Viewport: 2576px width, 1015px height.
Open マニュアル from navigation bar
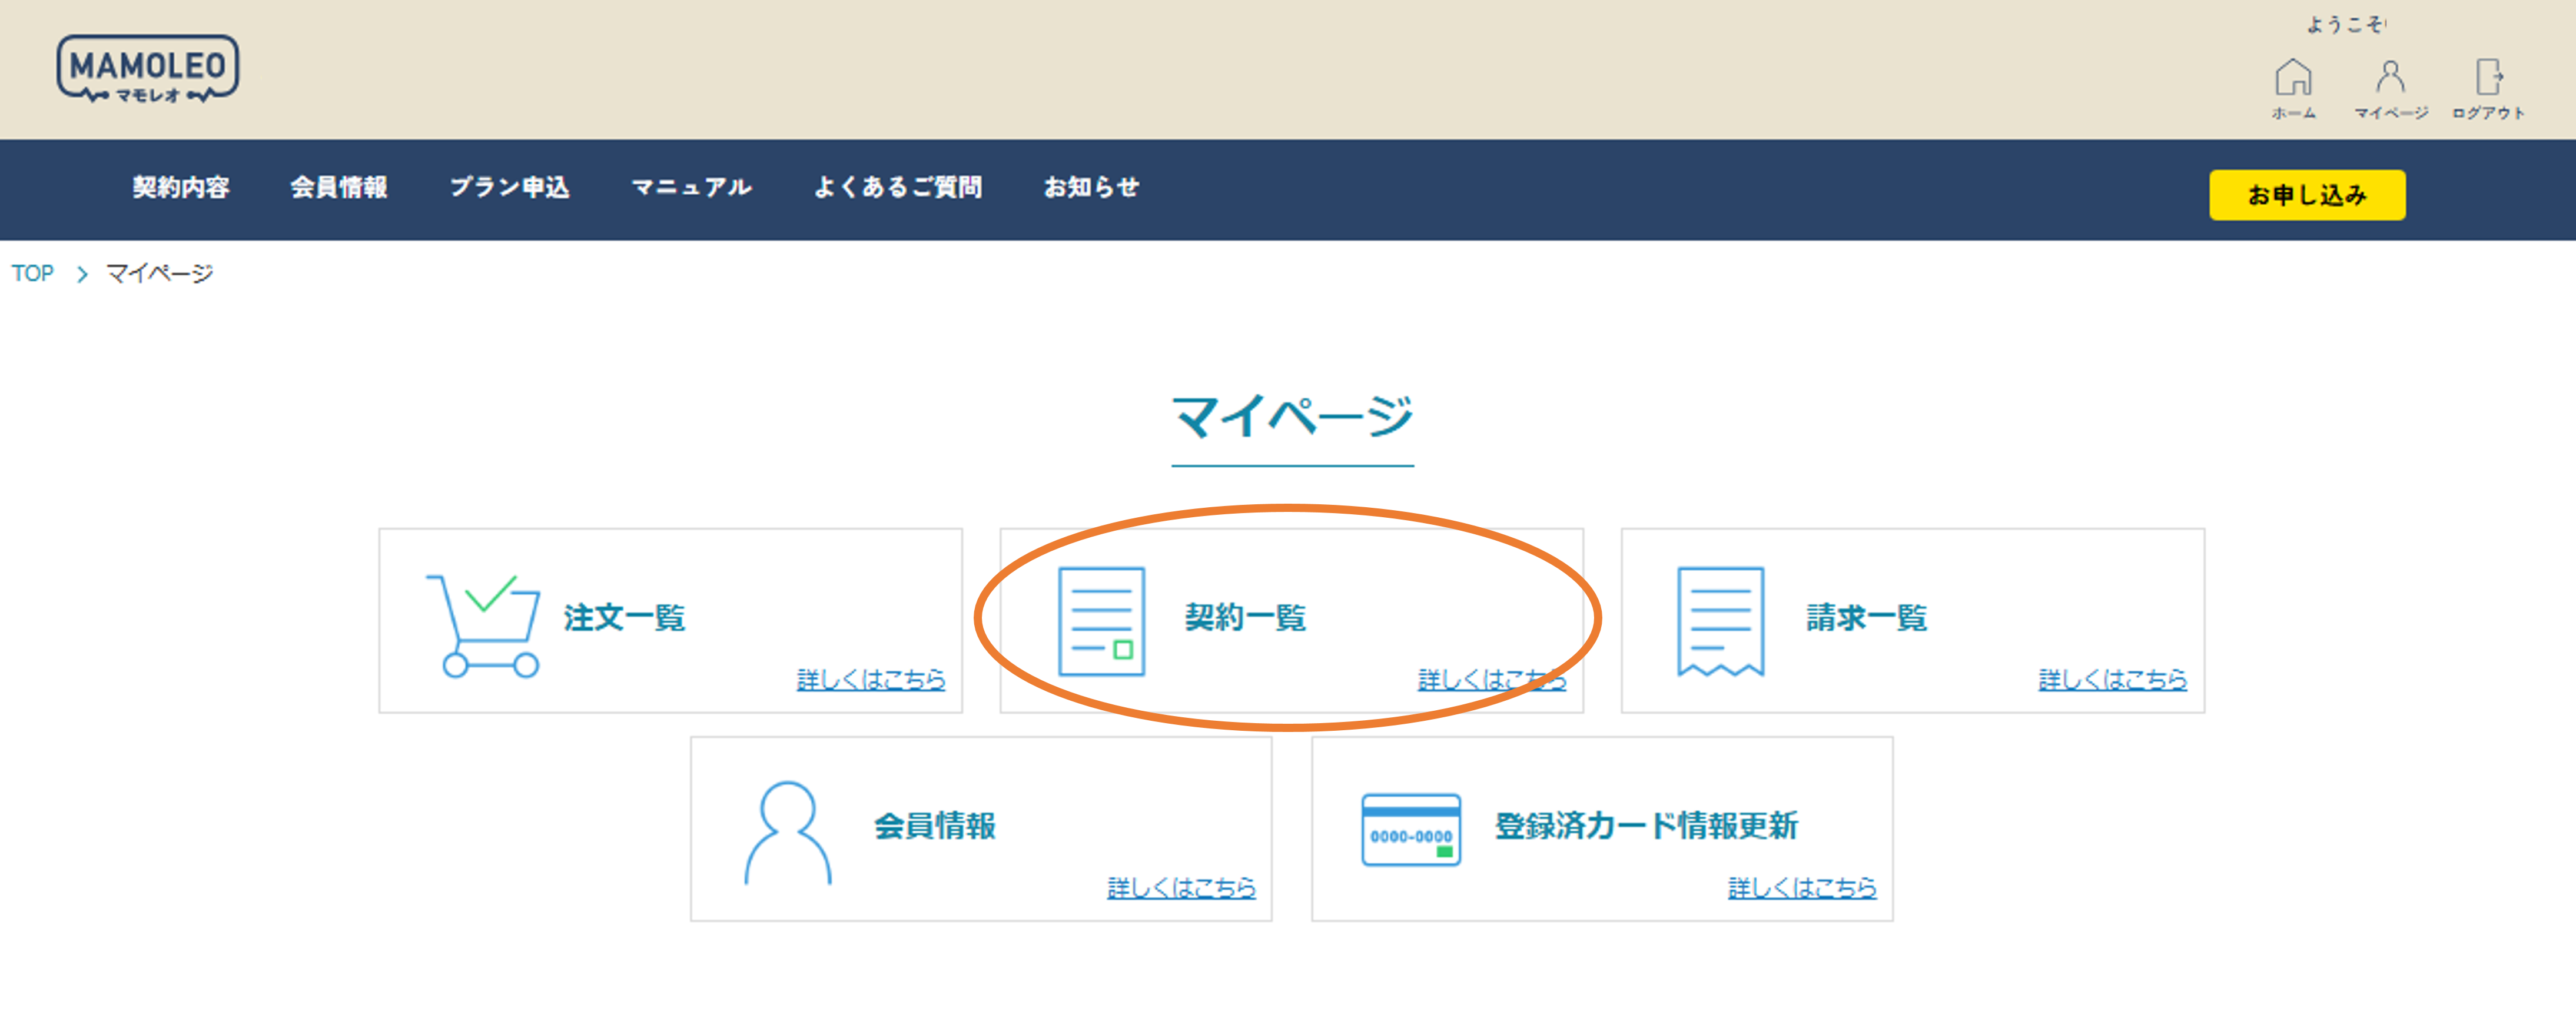pos(691,187)
